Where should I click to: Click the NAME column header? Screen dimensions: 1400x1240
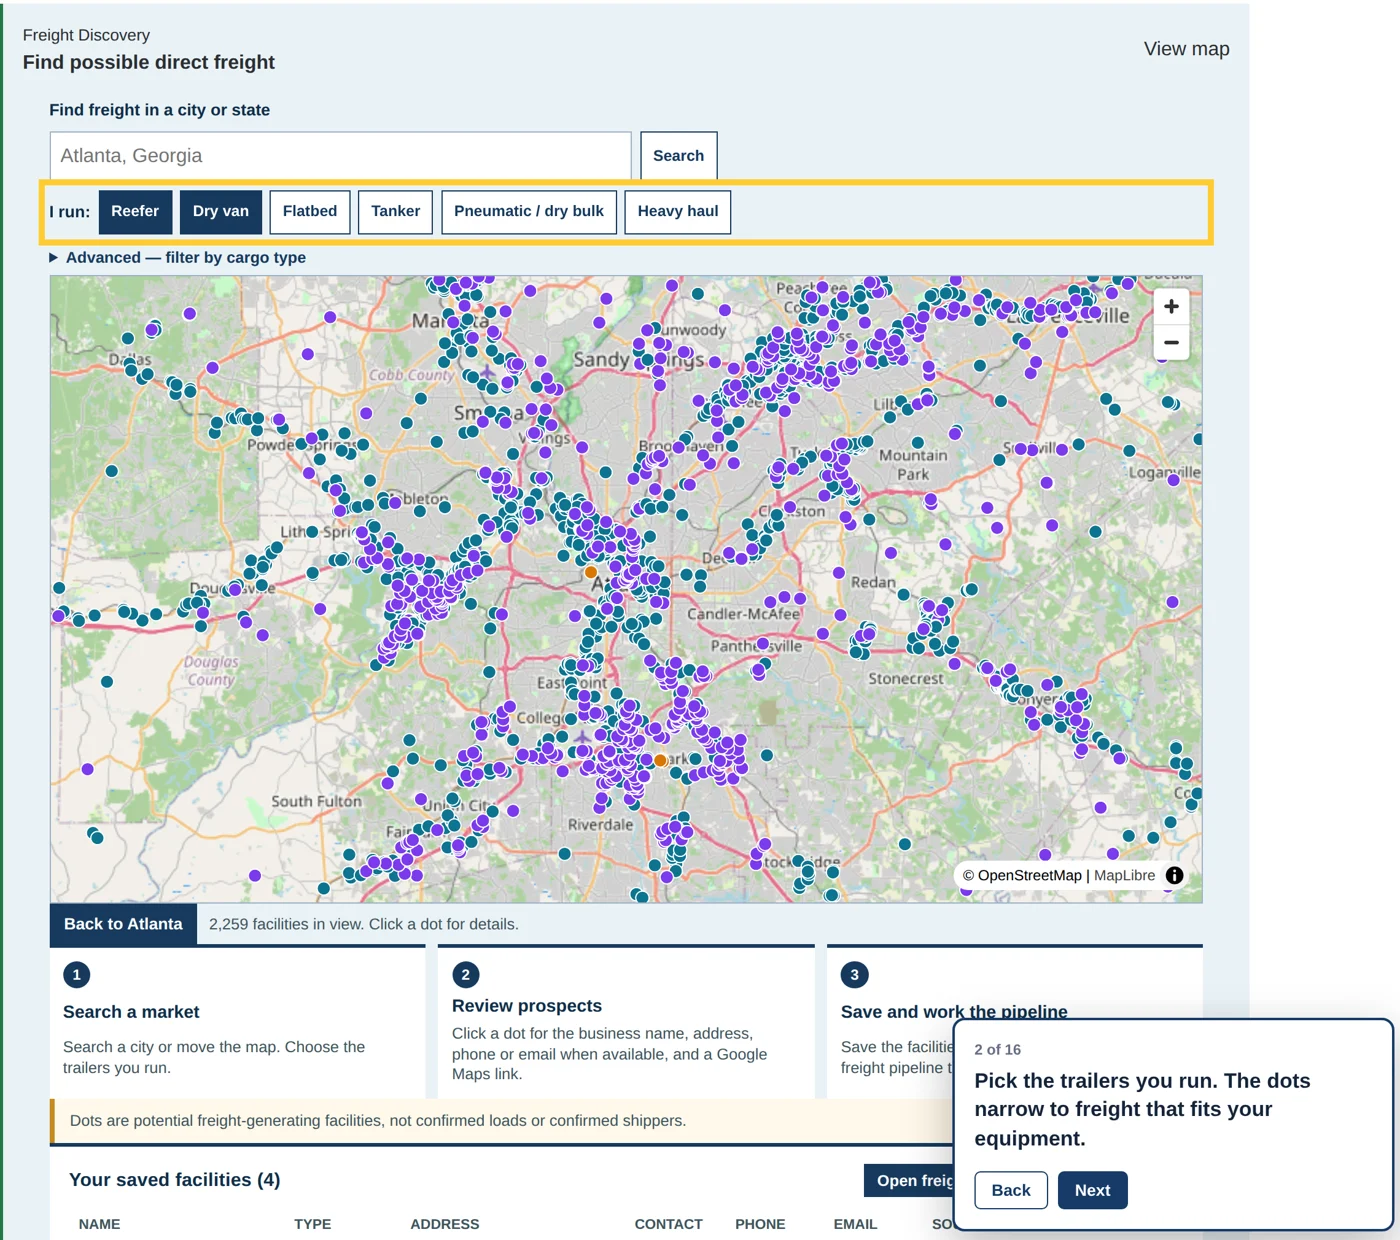pos(99,1224)
